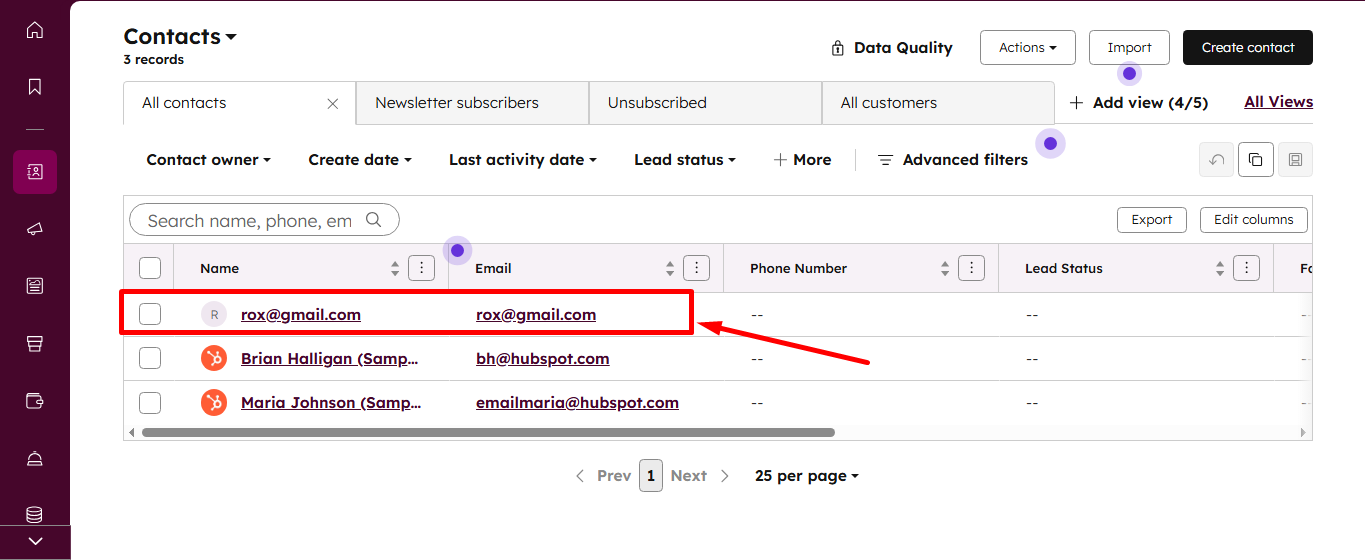The image size is (1365, 560).
Task: Open the Content newspaper icon in the sidebar
Action: pyautogui.click(x=35, y=286)
